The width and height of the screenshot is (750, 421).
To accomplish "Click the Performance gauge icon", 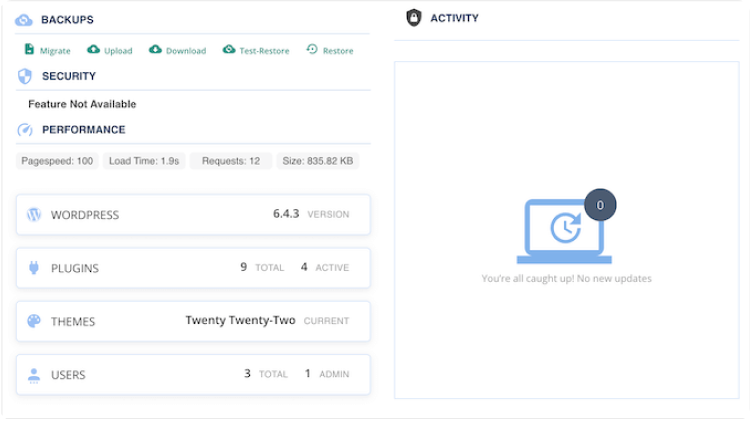I will click(x=26, y=130).
